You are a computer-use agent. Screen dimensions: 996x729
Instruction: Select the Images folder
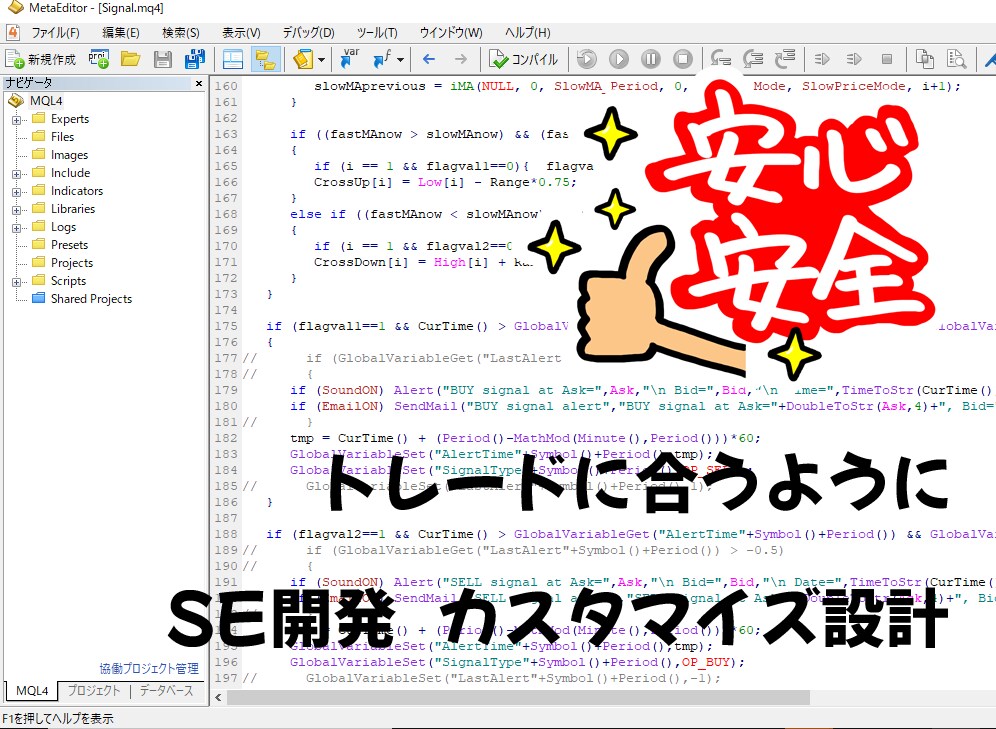click(x=69, y=155)
